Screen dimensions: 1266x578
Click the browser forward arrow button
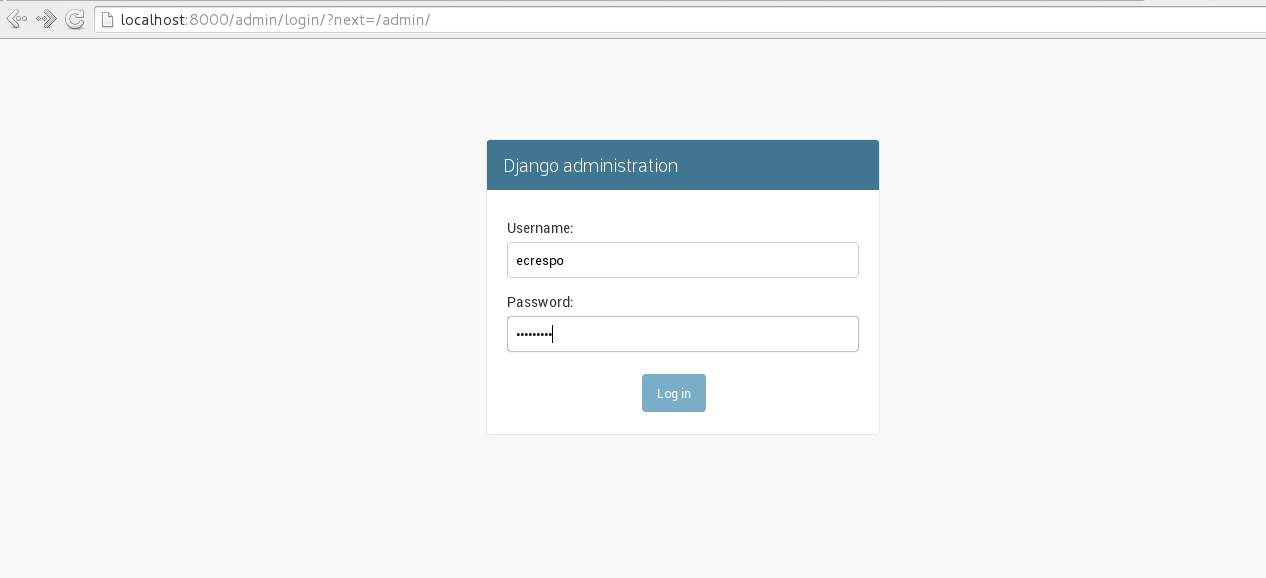pos(46,19)
